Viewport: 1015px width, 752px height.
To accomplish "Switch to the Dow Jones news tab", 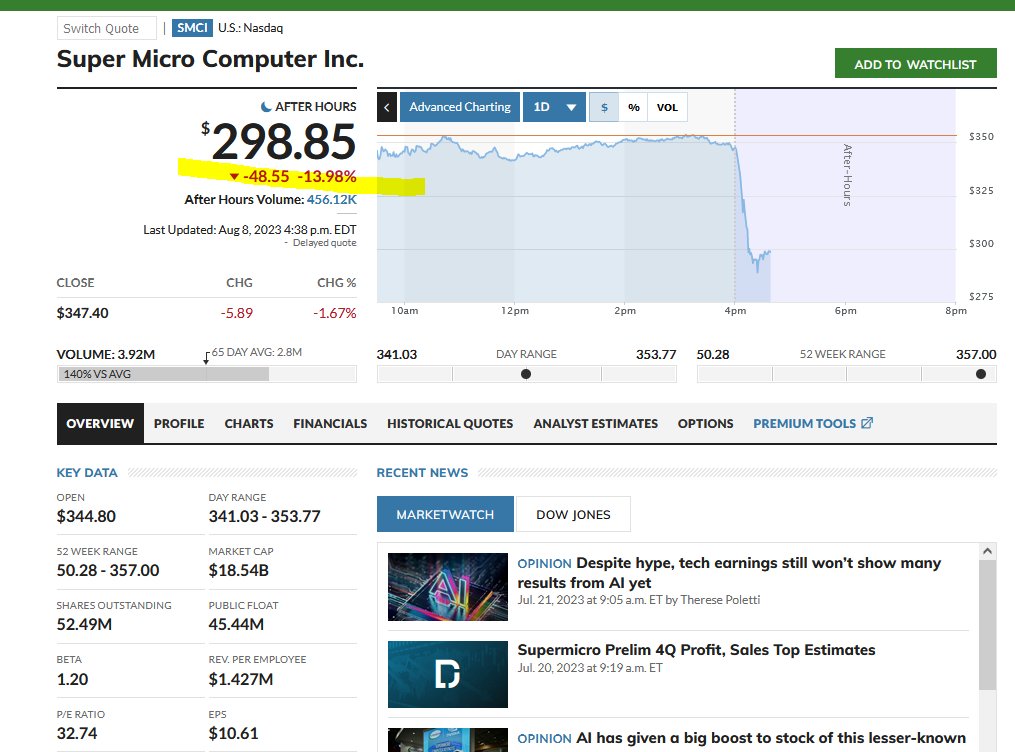I will tap(574, 514).
